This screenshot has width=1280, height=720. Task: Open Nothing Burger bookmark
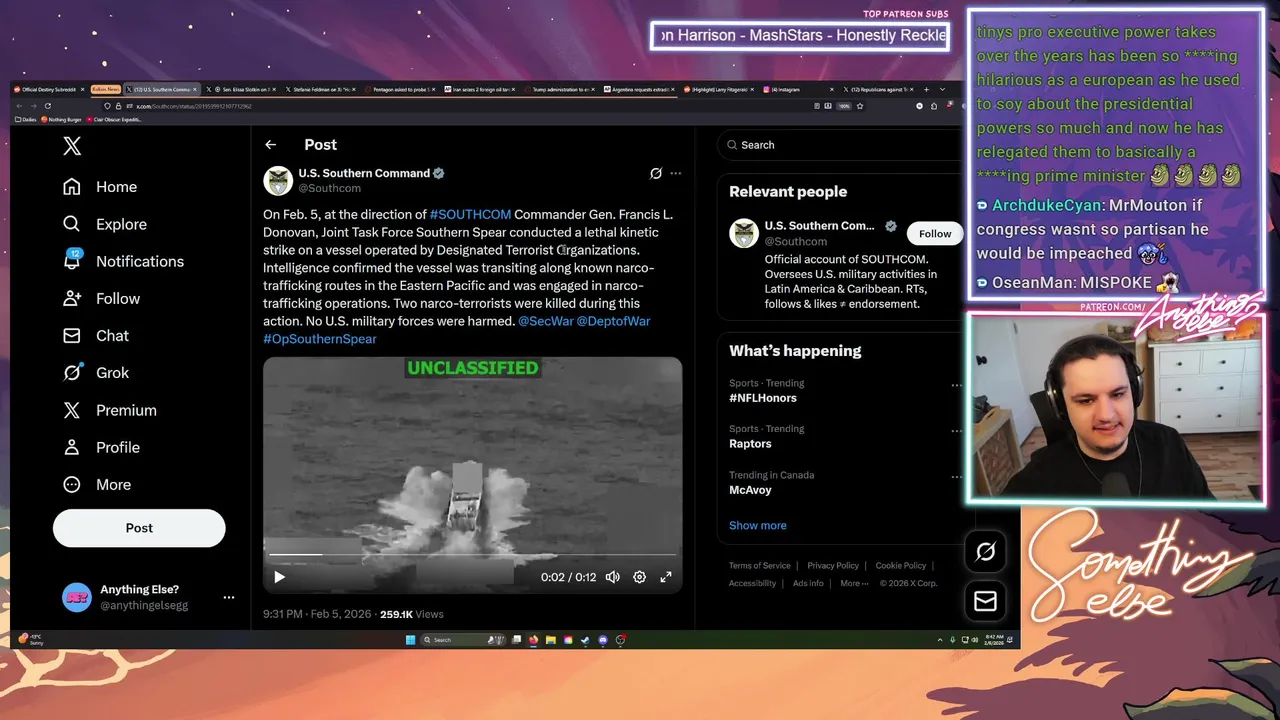click(x=62, y=120)
